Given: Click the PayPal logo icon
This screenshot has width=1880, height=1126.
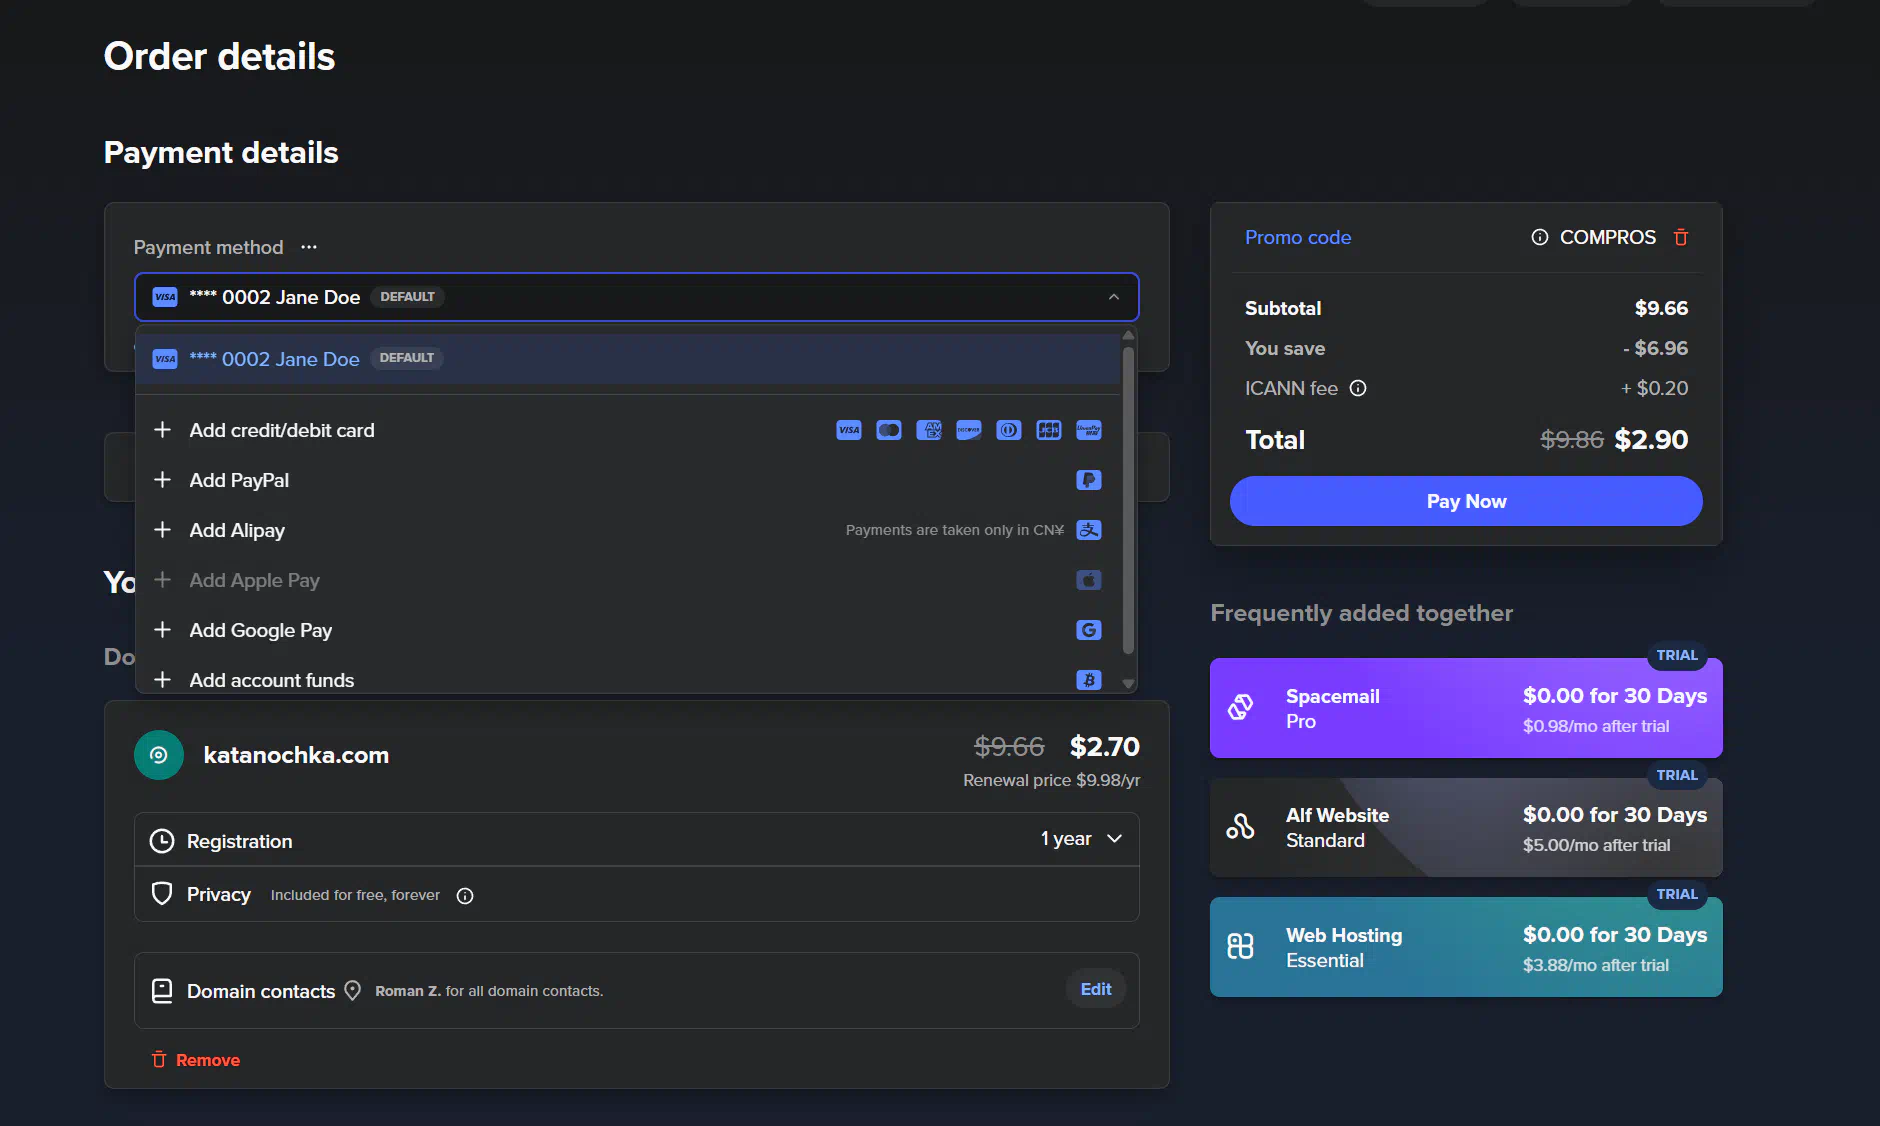Looking at the screenshot, I should 1088,480.
